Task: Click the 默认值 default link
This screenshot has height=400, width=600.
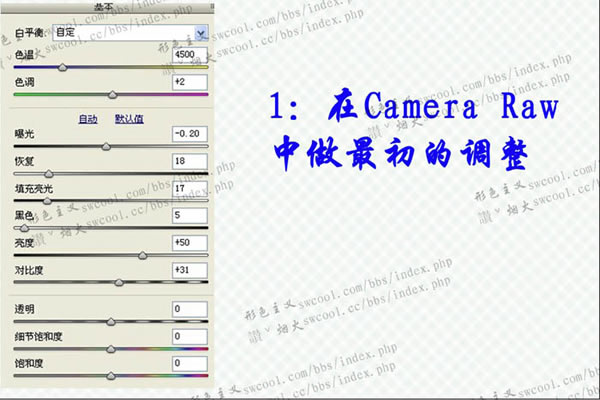Action: click(x=129, y=119)
